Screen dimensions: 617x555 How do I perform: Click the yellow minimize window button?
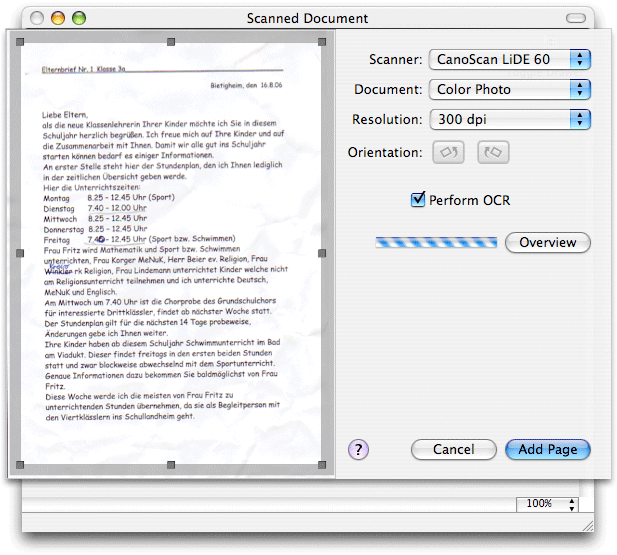click(x=58, y=18)
